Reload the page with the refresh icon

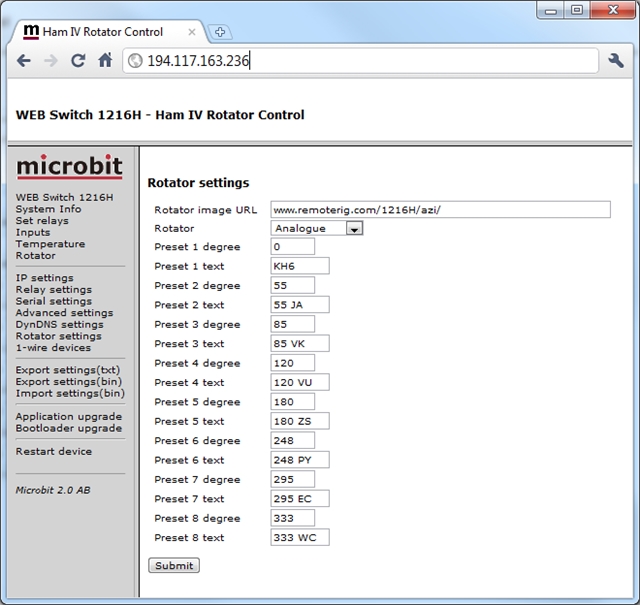point(78,61)
